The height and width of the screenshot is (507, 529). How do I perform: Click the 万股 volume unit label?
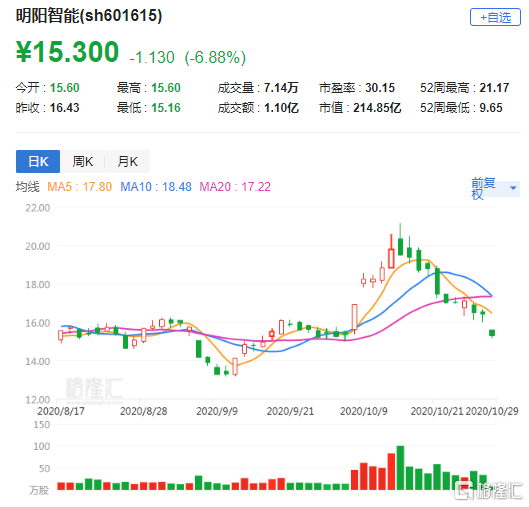point(39,490)
